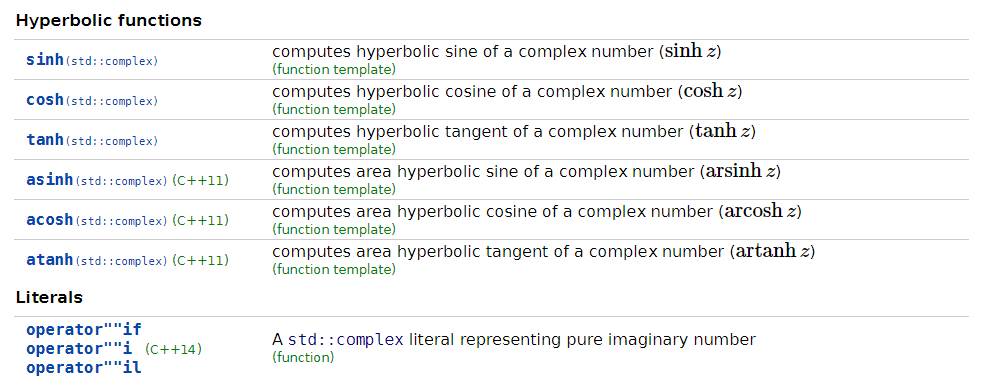Open the atanh std::complex link

pyautogui.click(x=97, y=260)
